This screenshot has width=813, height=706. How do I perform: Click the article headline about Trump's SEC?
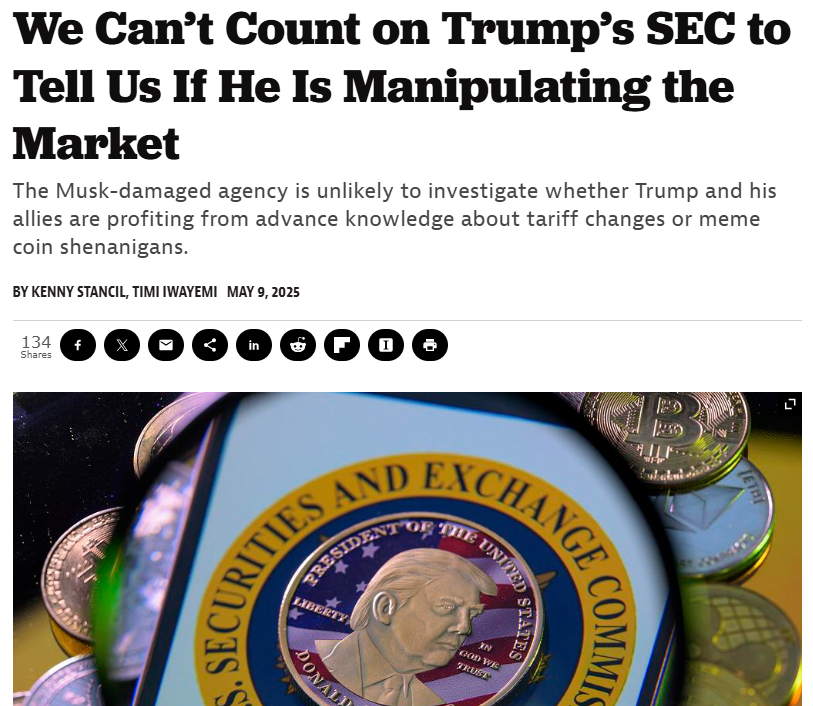coord(402,86)
